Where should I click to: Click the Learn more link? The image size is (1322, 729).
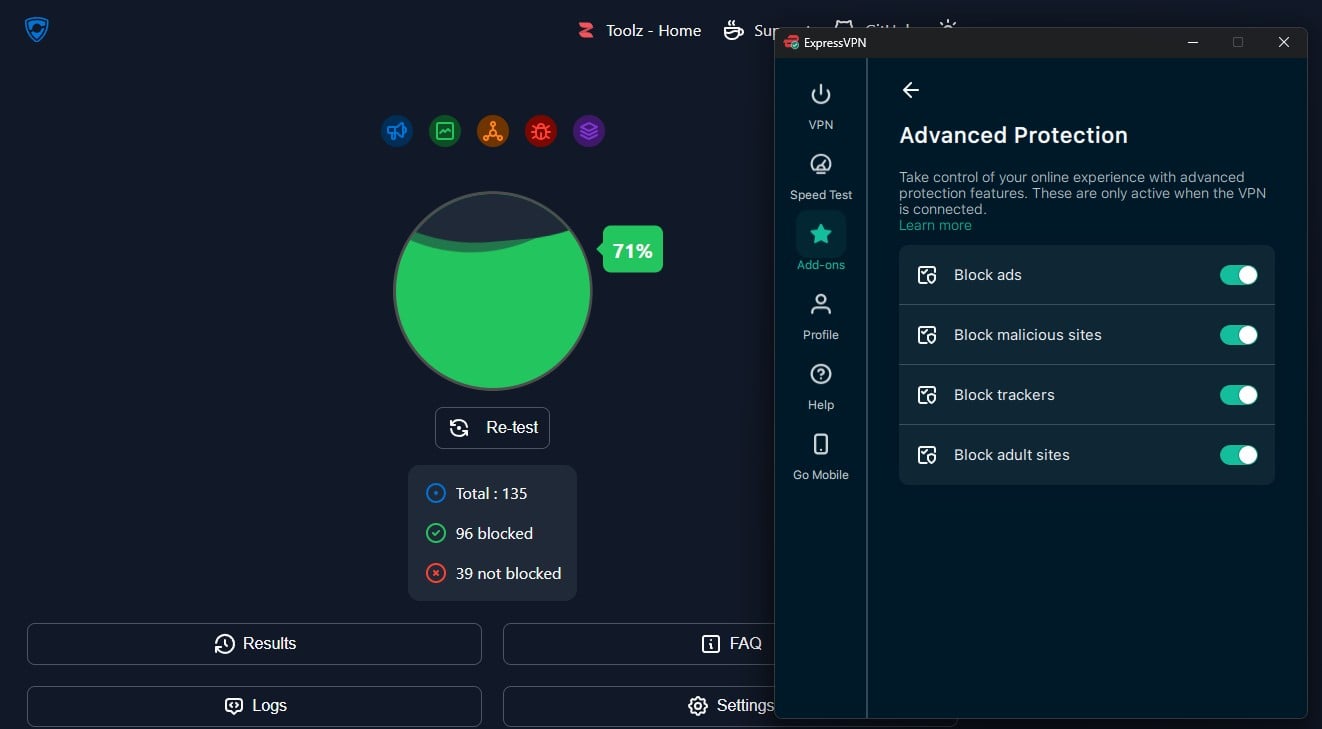click(x=935, y=225)
